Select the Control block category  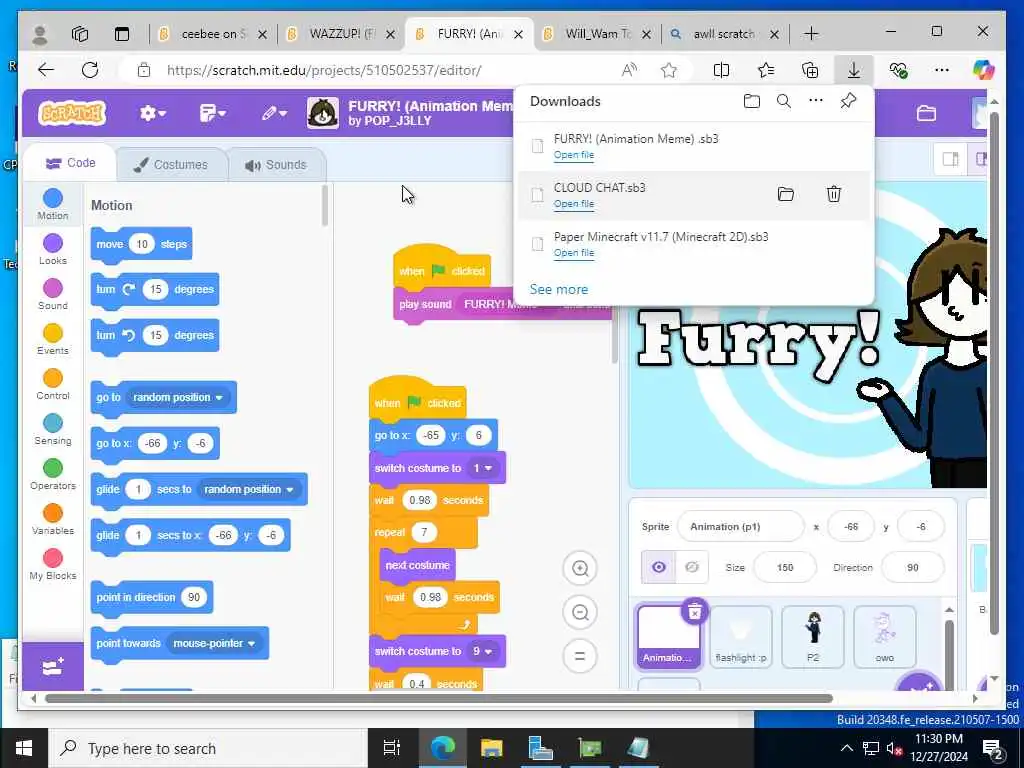tap(53, 385)
